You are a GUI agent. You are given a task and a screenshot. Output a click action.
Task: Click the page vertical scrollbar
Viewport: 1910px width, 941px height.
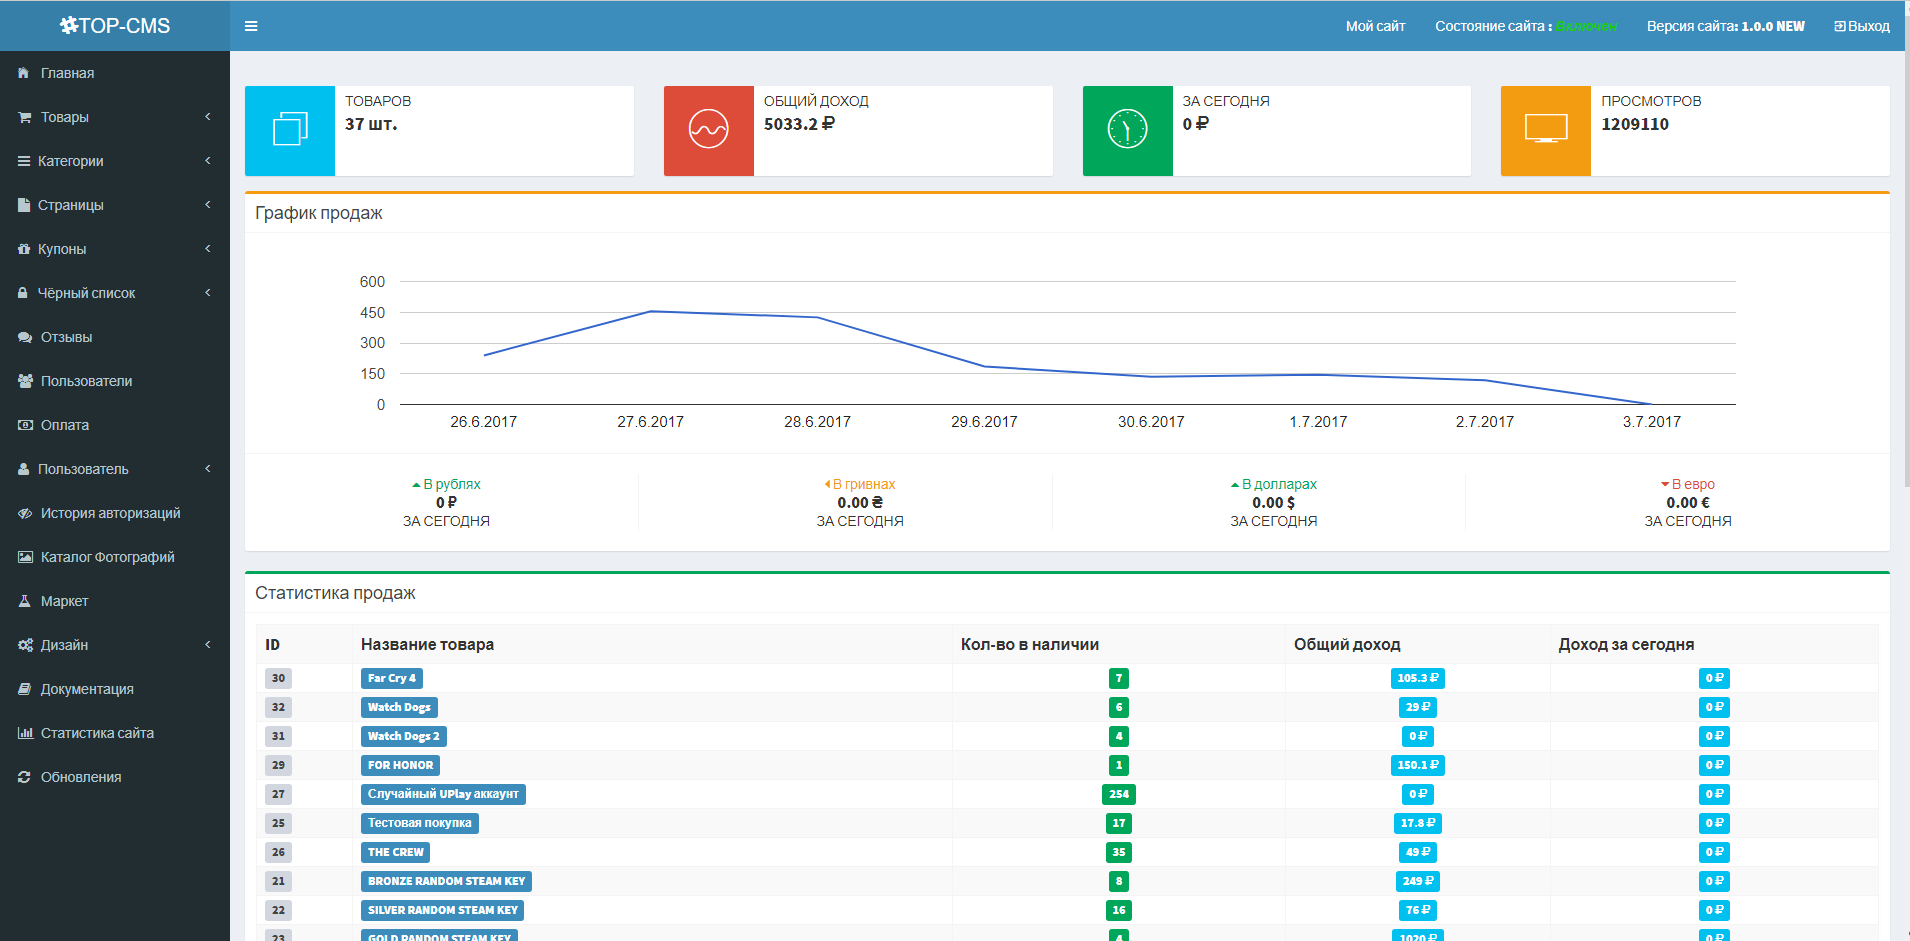click(1906, 250)
